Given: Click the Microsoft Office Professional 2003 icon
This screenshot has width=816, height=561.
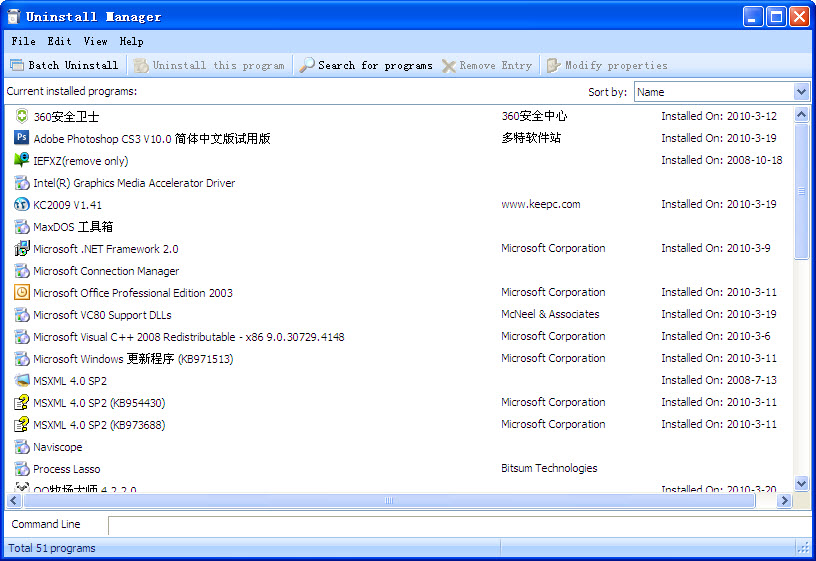Looking at the screenshot, I should click(x=21, y=292).
